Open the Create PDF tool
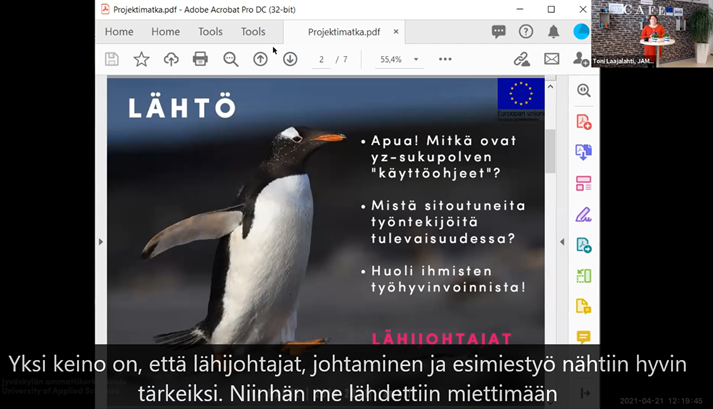Viewport: 713px width, 409px height. (x=583, y=122)
